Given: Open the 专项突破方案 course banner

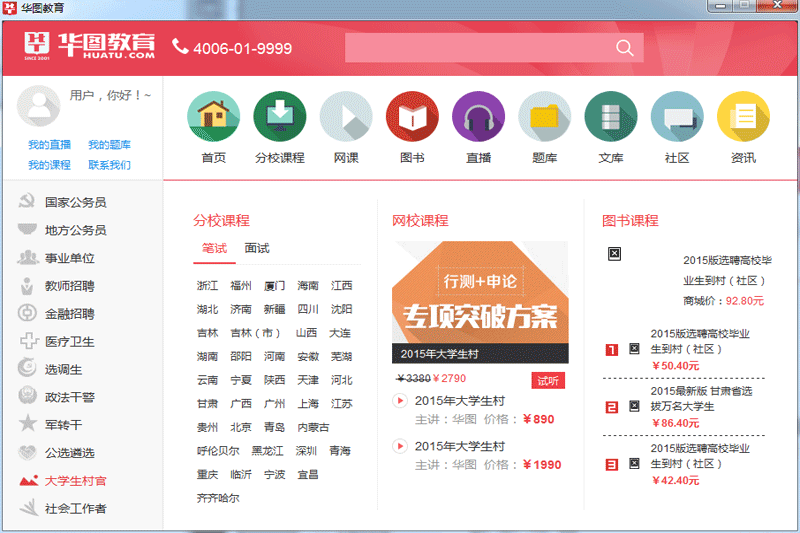Looking at the screenshot, I should (x=480, y=302).
